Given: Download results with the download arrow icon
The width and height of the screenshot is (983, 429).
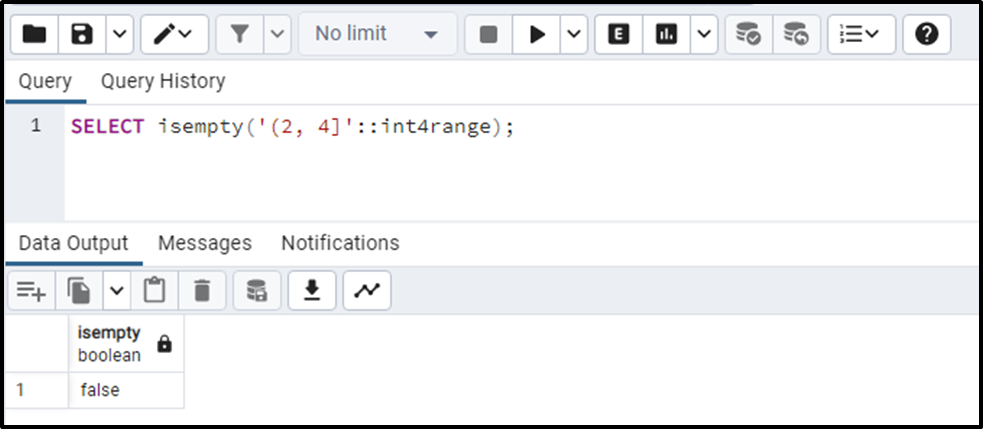Looking at the screenshot, I should 312,290.
